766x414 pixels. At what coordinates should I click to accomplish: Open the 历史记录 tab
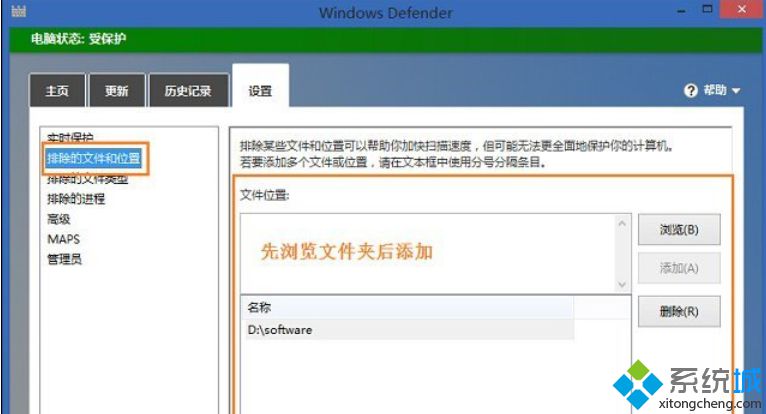click(x=188, y=90)
